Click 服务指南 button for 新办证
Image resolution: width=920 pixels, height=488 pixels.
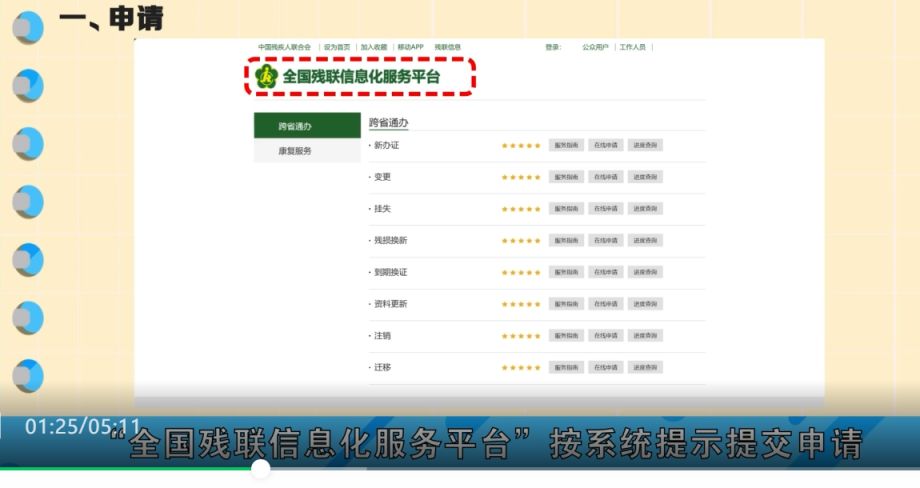coord(566,145)
